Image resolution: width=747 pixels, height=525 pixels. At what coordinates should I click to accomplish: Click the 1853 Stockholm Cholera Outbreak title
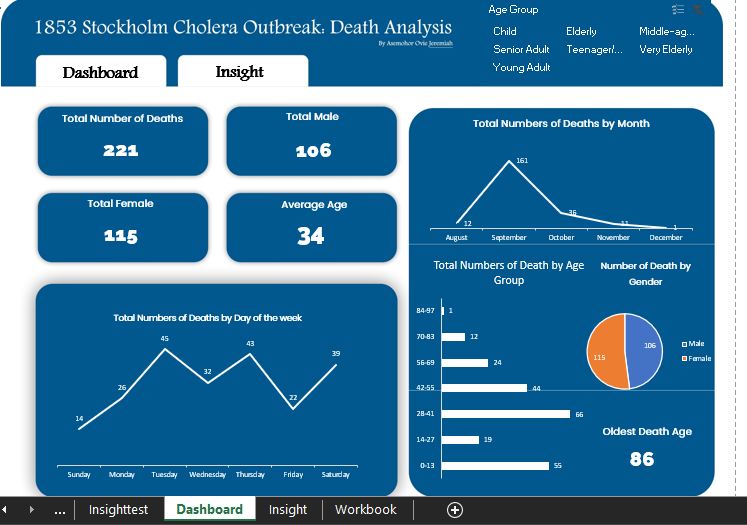click(x=243, y=27)
